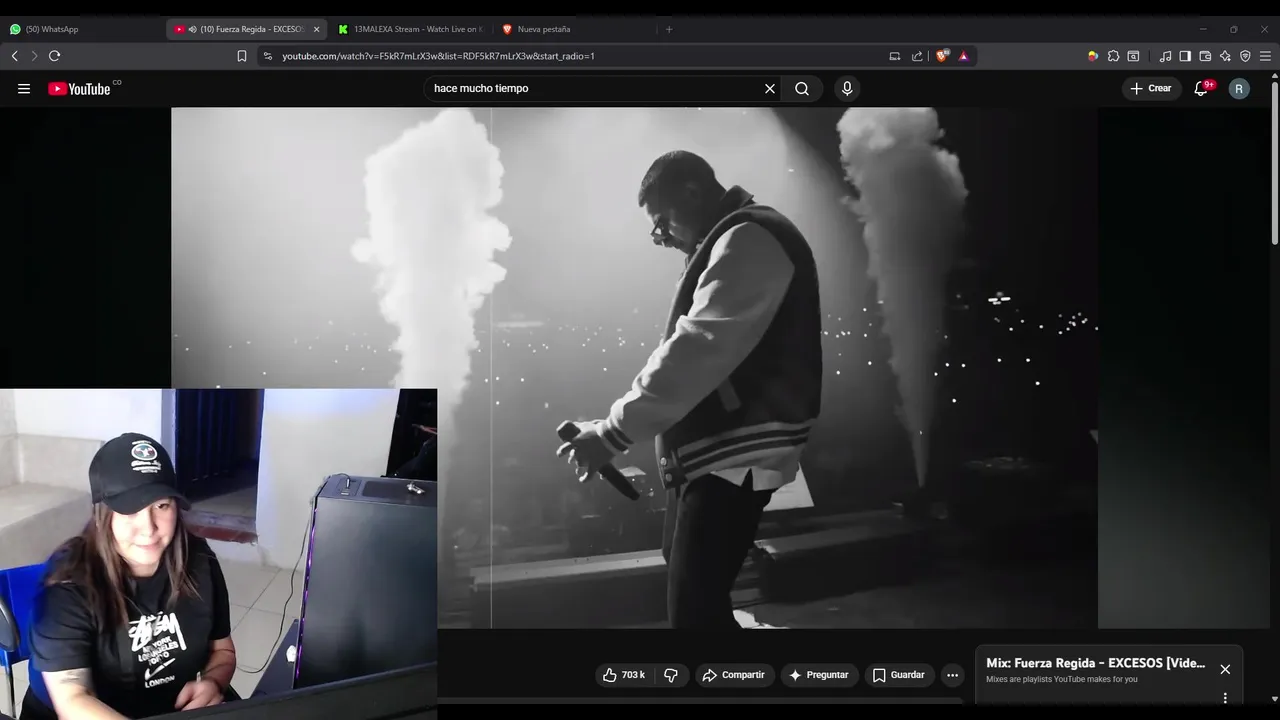The image size is (1280, 720).
Task: Open more actions three-dot menu under video
Action: pos(952,675)
